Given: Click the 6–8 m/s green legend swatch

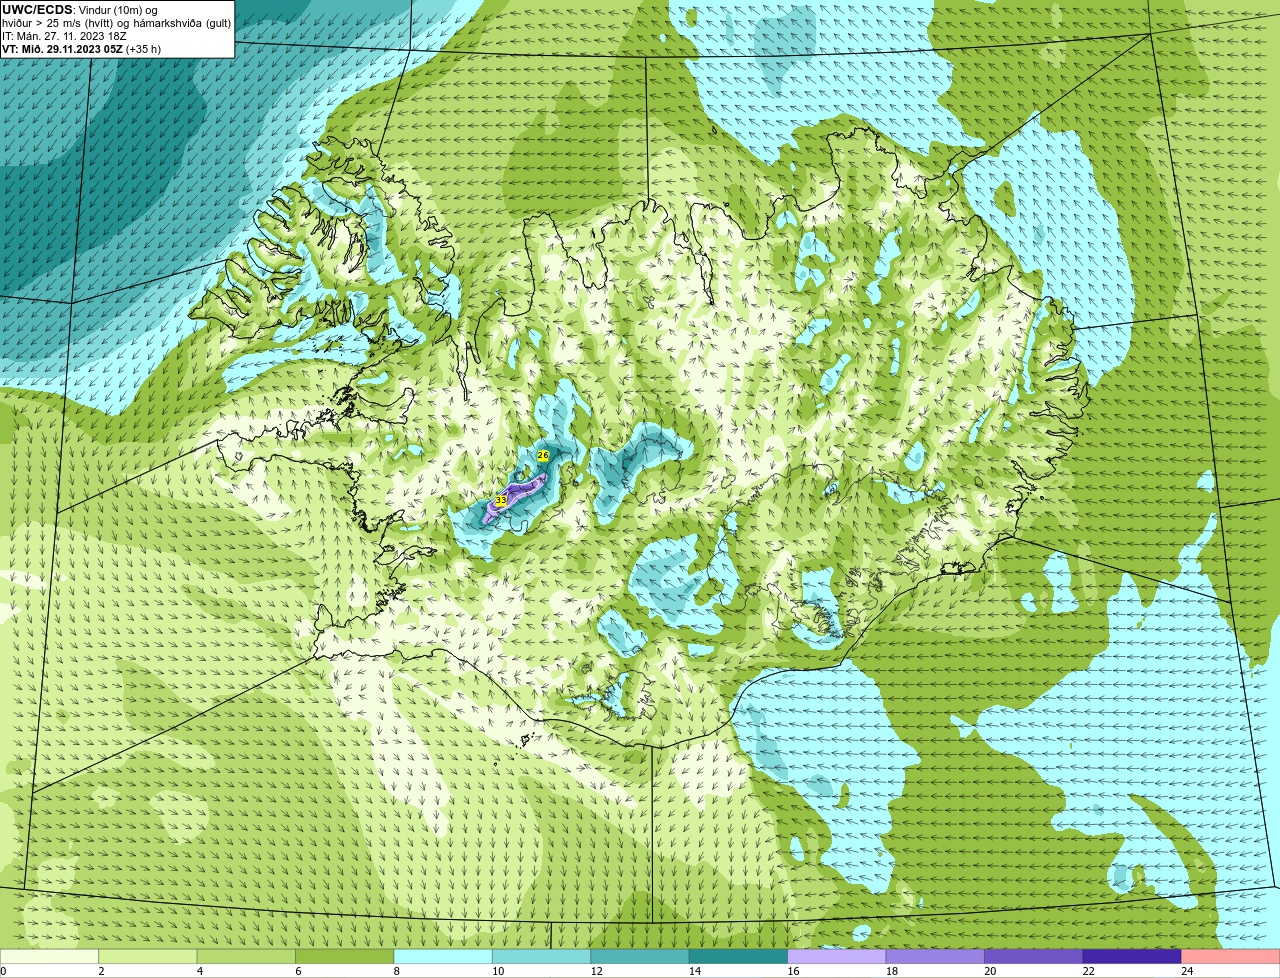Looking at the screenshot, I should 345,957.
